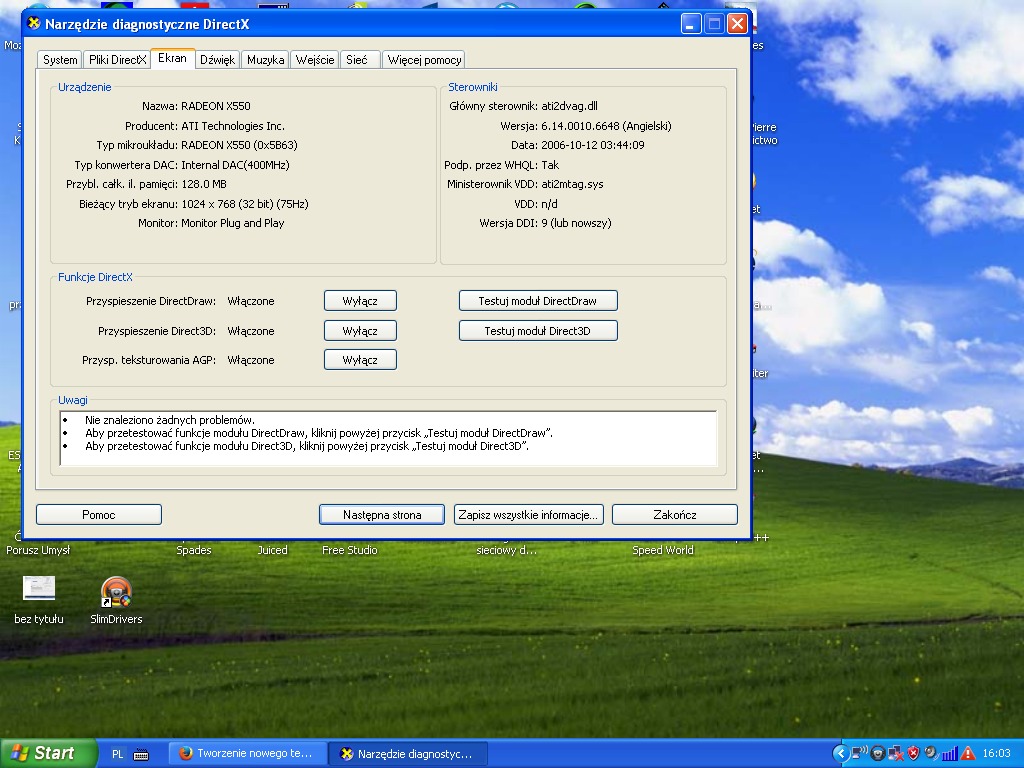
Task: Select 'Narzędzie diagnostyc...' taskbar button
Action: [x=408, y=754]
